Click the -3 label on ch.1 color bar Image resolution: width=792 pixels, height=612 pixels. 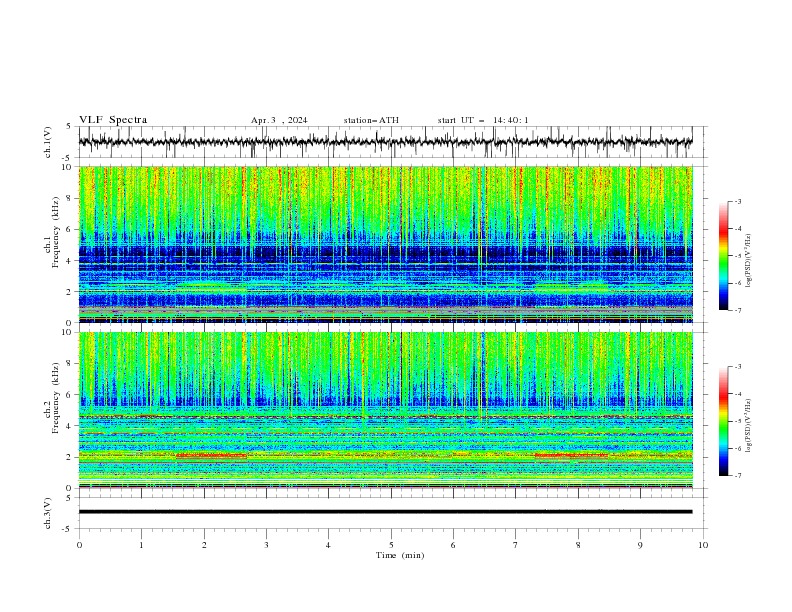tap(737, 201)
